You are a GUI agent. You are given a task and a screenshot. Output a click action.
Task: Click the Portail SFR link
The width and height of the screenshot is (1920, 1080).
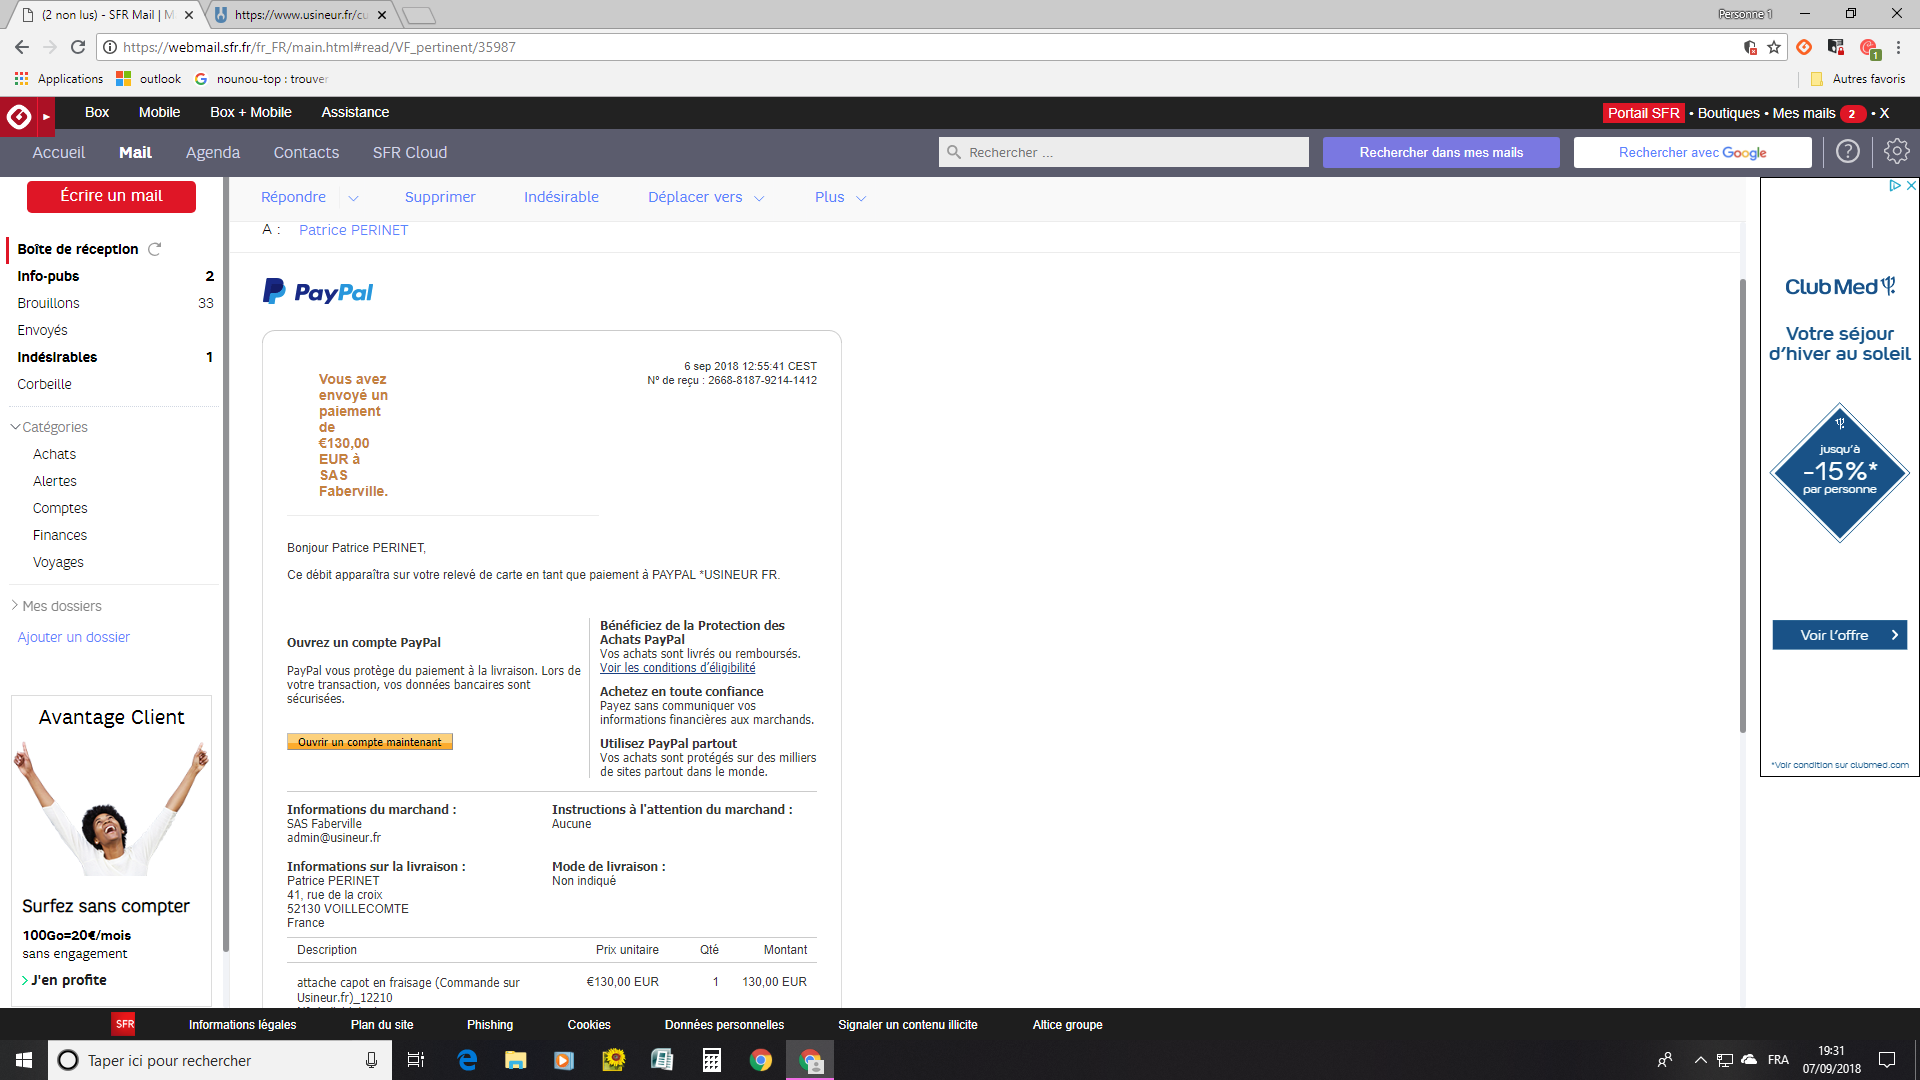[1644, 113]
